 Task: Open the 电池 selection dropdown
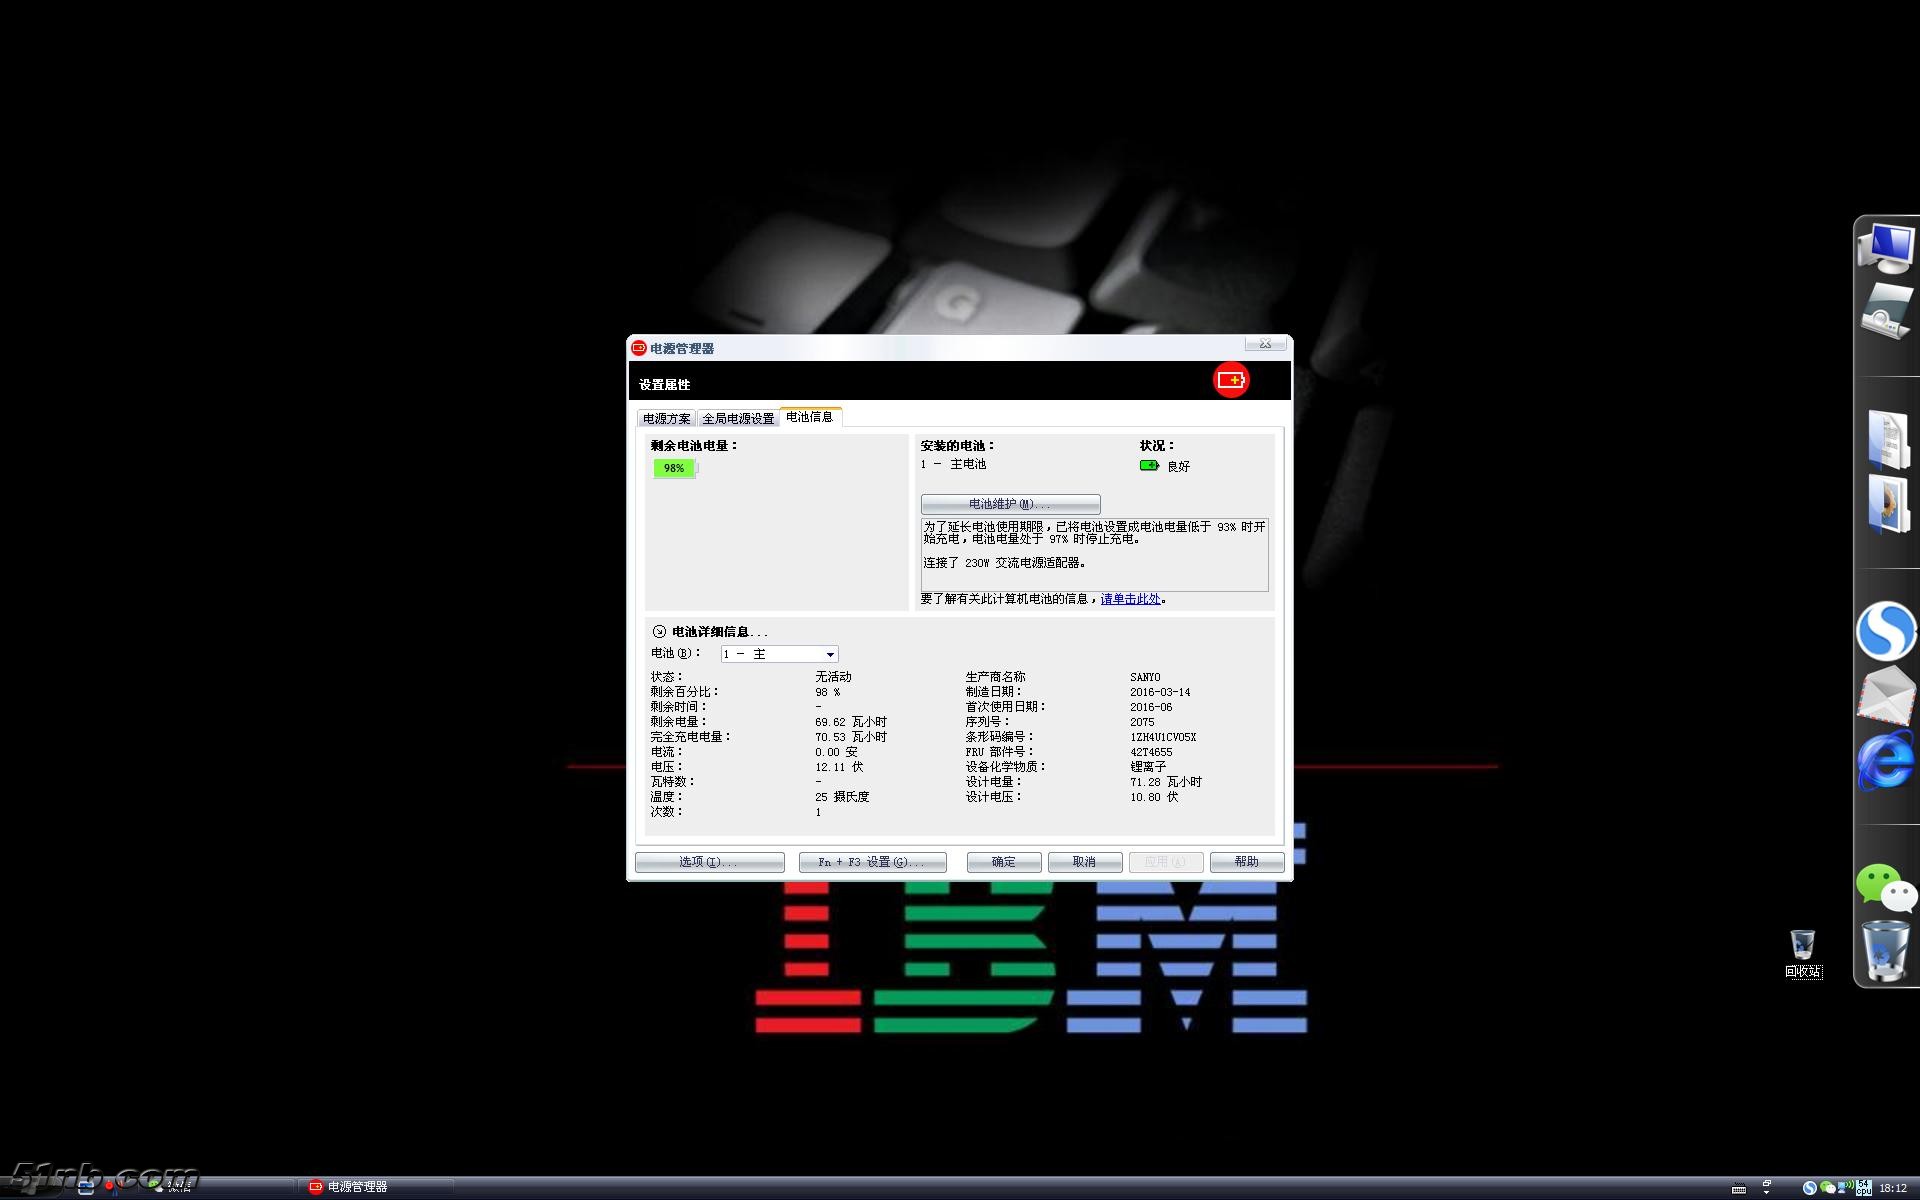pos(829,654)
